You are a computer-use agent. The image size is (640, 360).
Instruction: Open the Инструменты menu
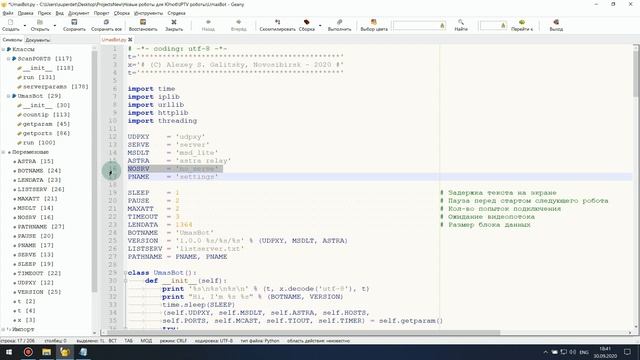point(149,13)
